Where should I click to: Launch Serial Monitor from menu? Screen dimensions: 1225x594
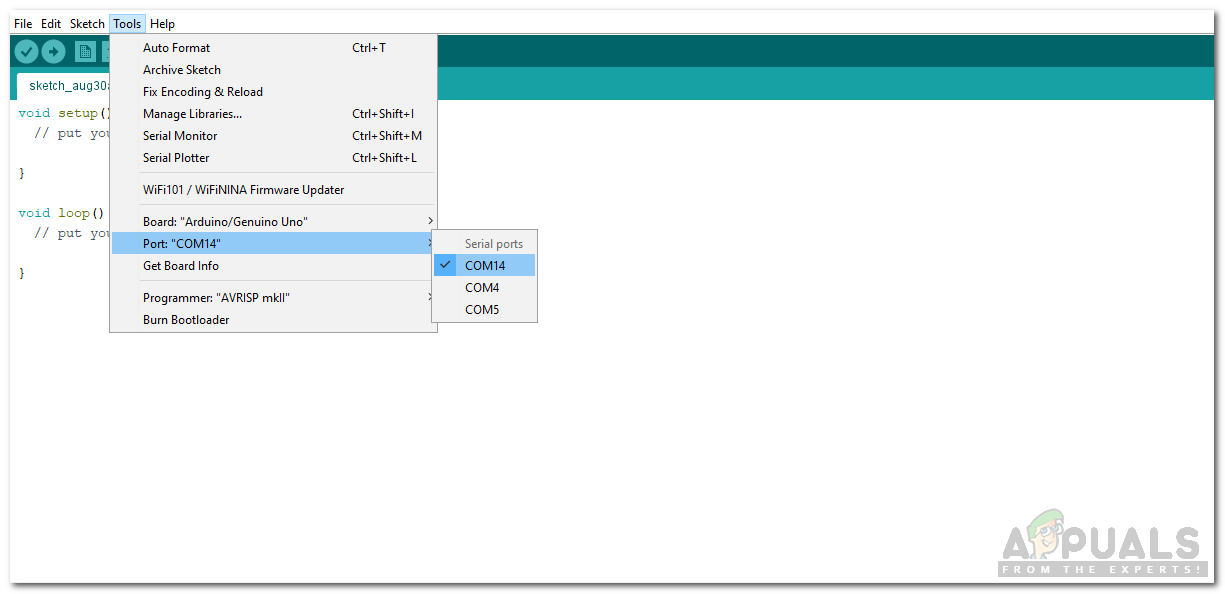coord(273,136)
